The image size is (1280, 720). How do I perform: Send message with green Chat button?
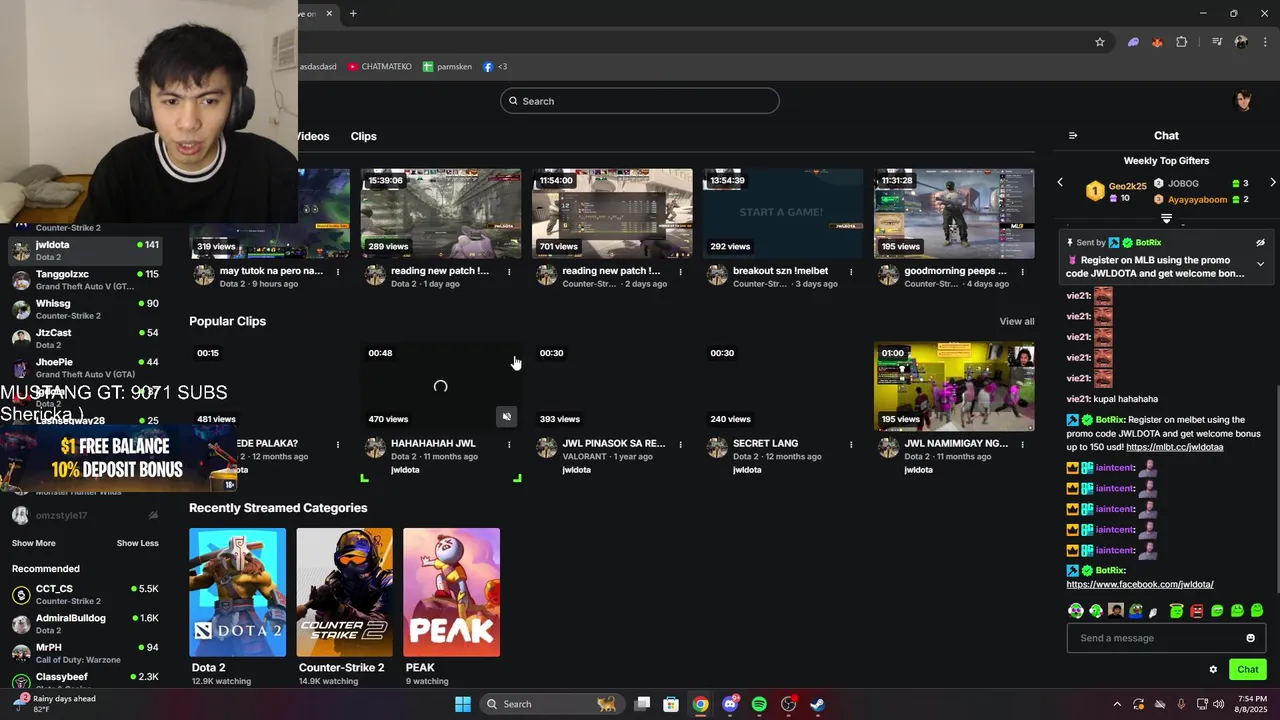click(1247, 670)
